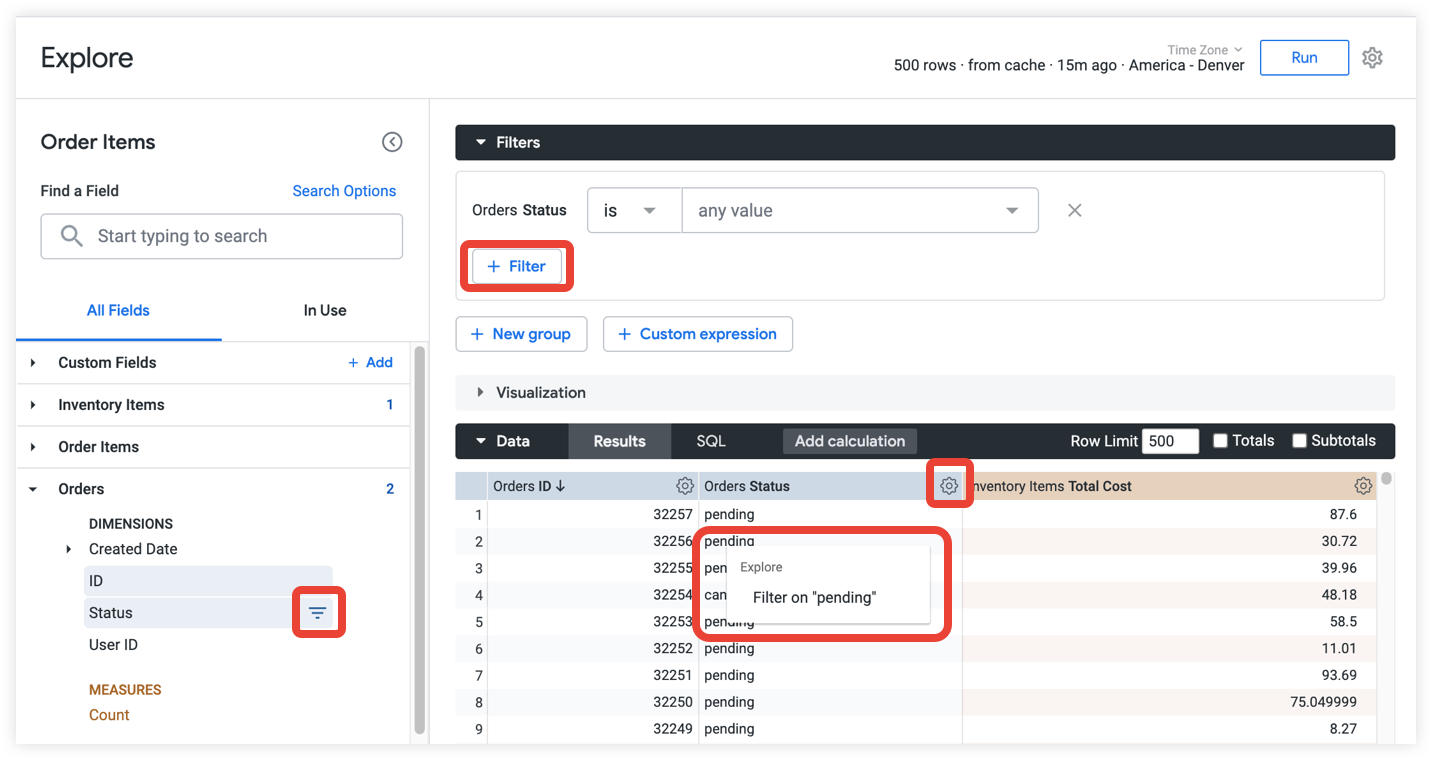1432x760 pixels.
Task: Click the plus Add custom fields link
Action: [370, 363]
